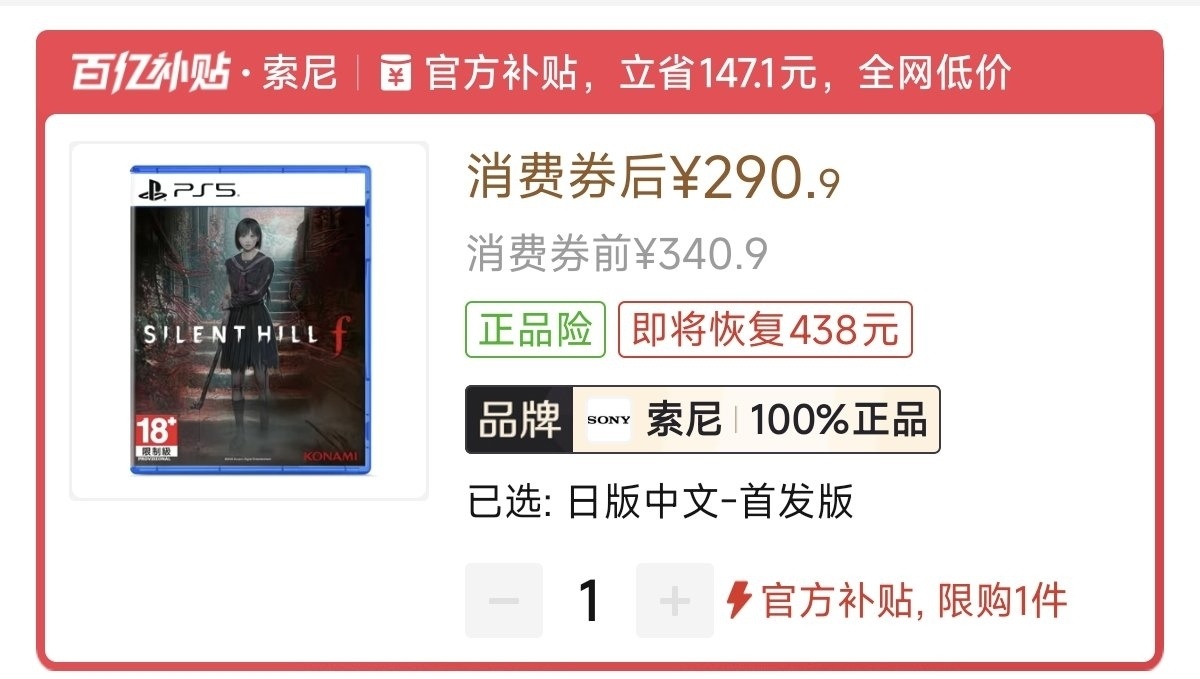This screenshot has height=679, width=1200.
Task: Tap the 100%正品 brand guarantee text
Action: coord(839,420)
